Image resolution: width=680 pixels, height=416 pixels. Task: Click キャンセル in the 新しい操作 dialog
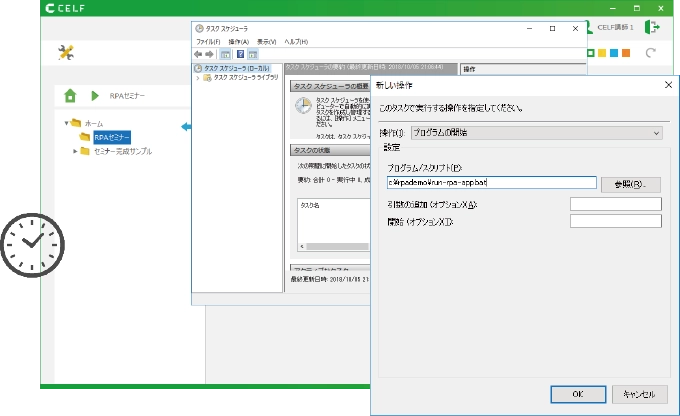tap(639, 394)
